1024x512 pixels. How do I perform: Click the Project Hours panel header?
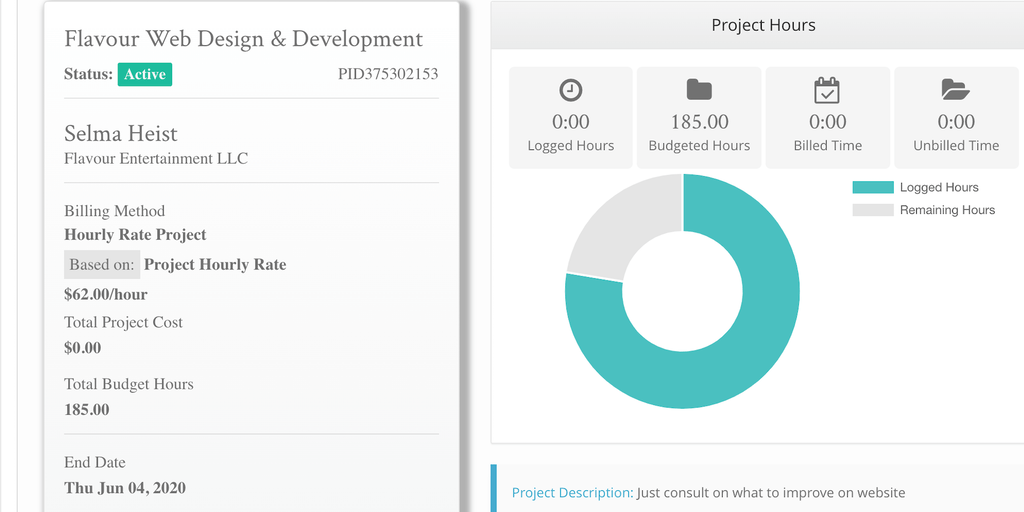[758, 25]
